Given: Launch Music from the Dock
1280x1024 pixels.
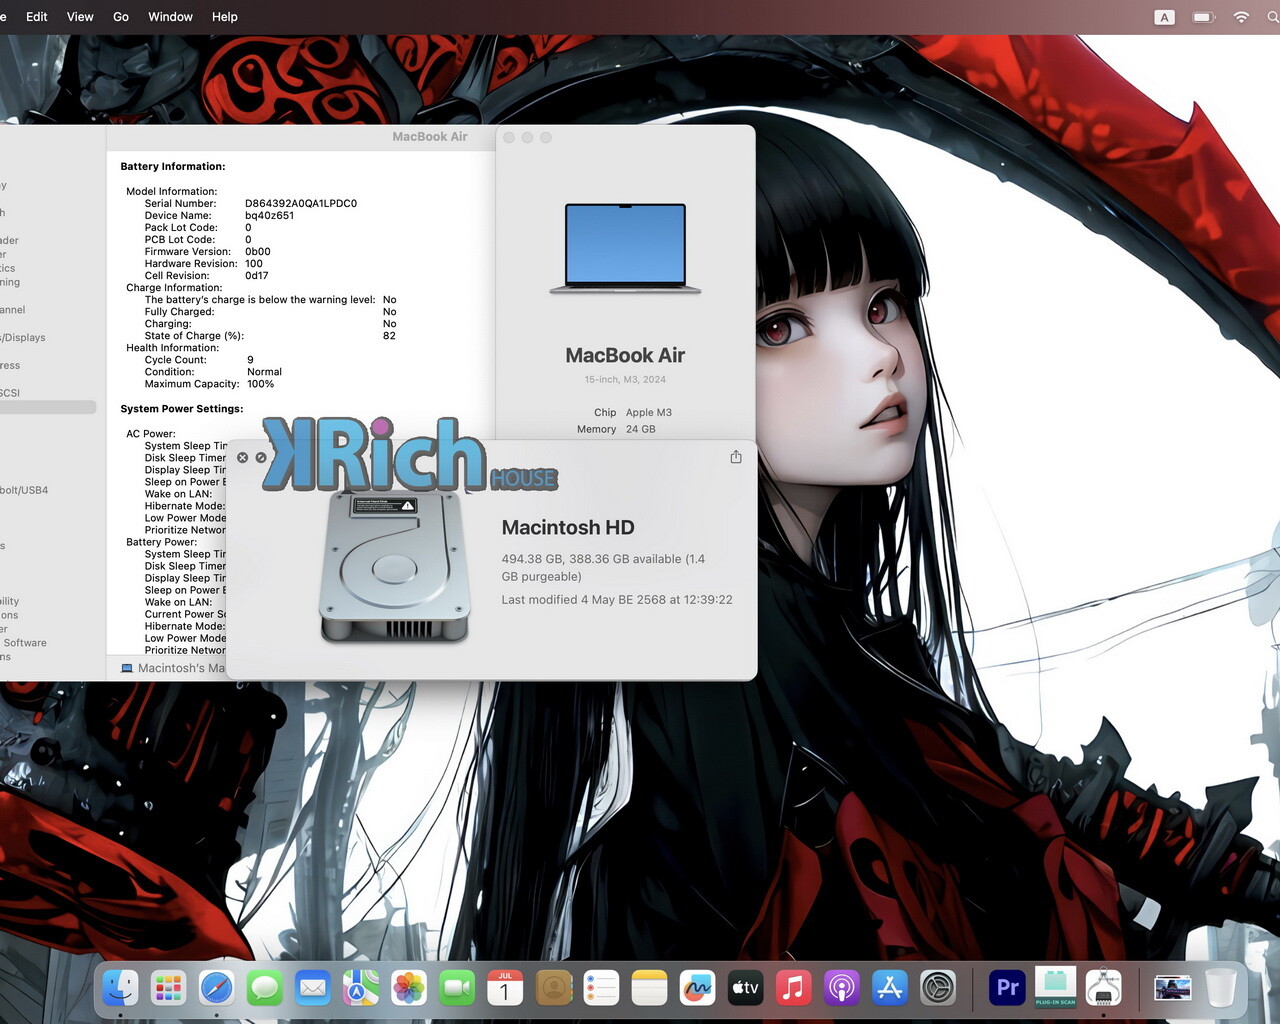Looking at the screenshot, I should [793, 989].
